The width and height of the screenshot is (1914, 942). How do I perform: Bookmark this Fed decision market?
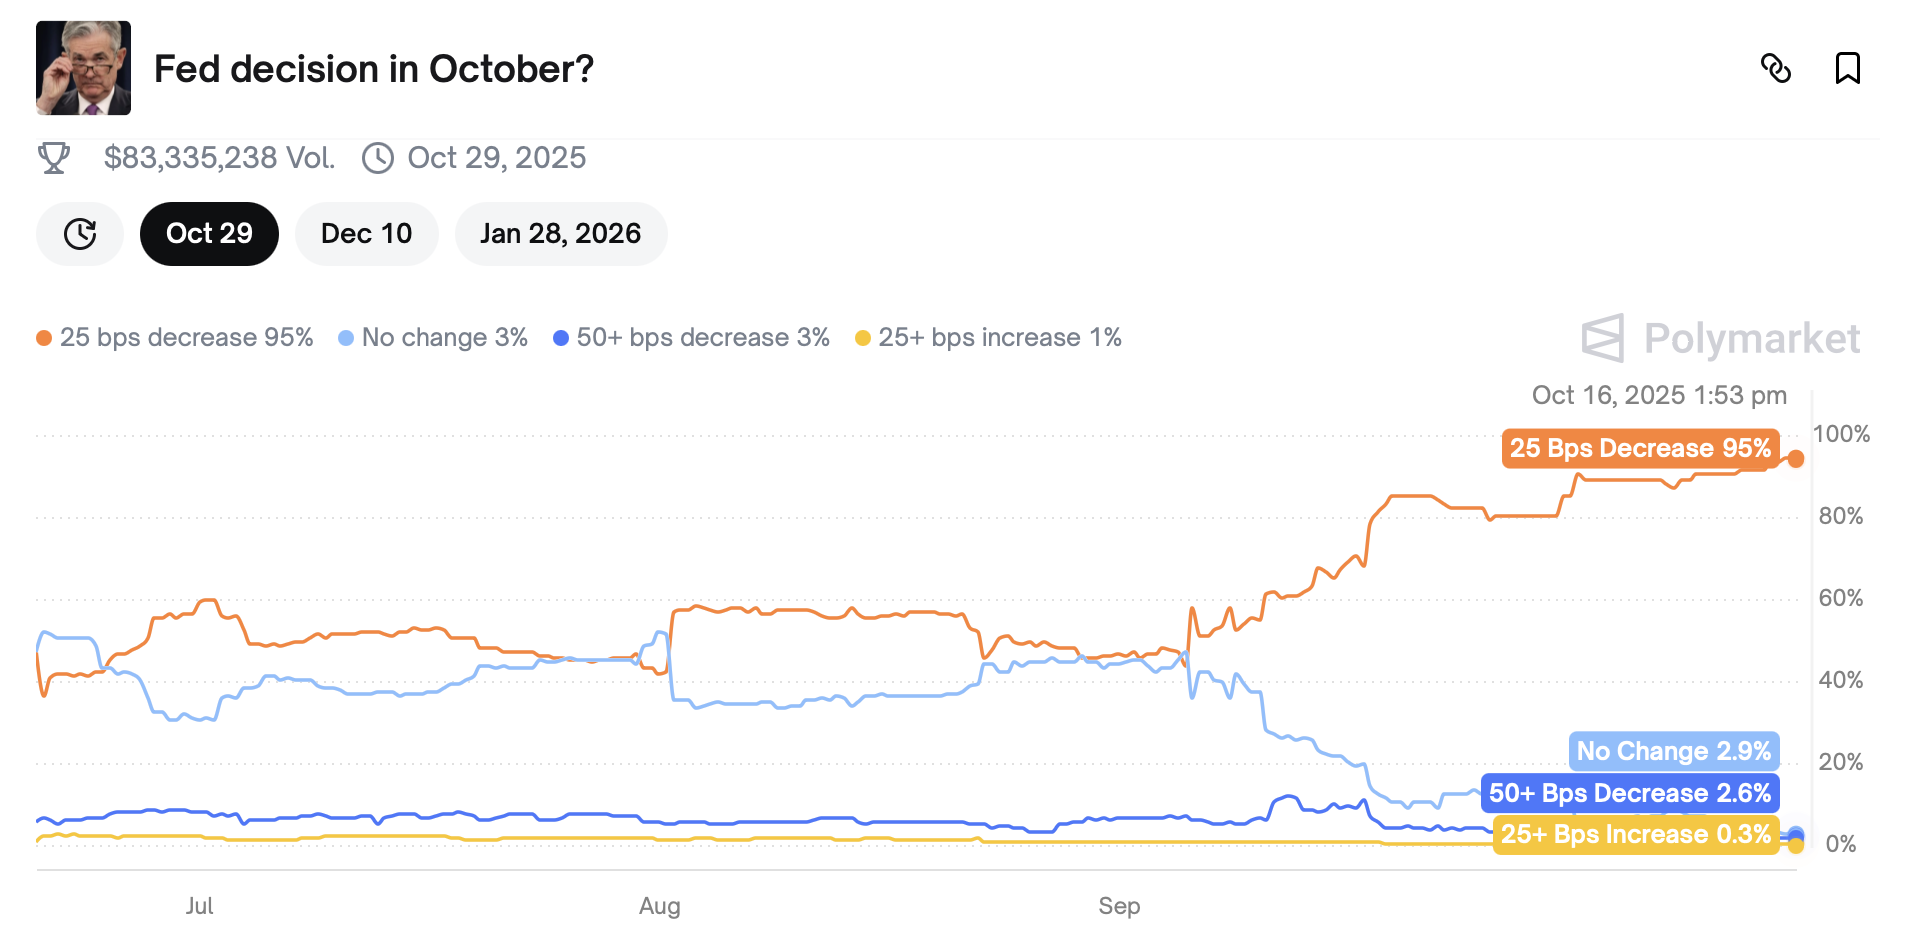(x=1847, y=69)
